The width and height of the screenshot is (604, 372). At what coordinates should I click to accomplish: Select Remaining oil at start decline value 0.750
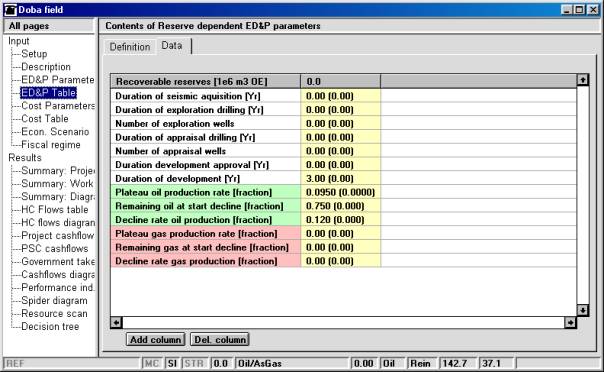(341, 206)
